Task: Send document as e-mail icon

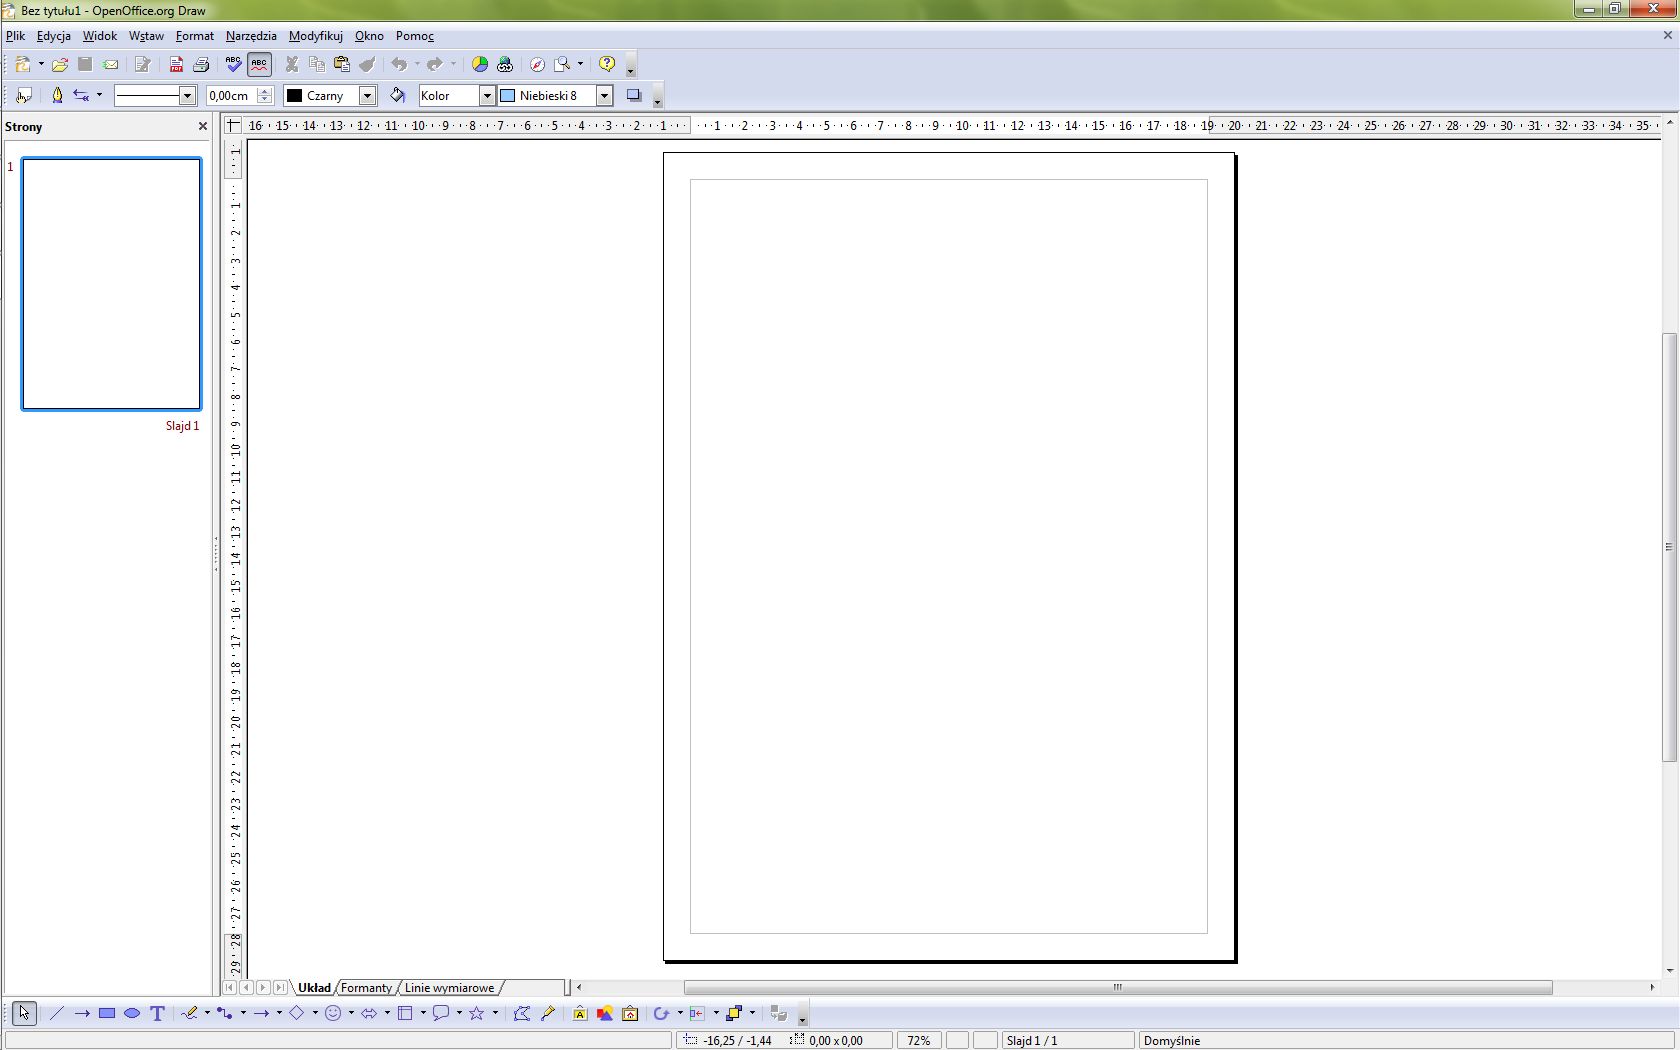Action: tap(110, 64)
